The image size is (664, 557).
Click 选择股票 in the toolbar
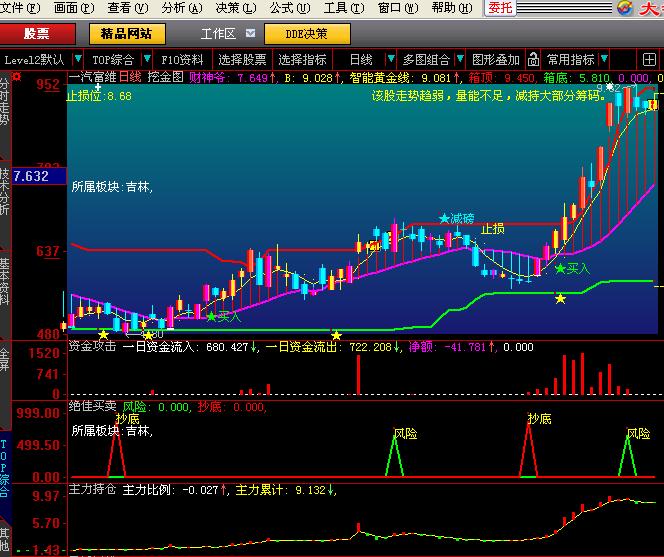(x=242, y=60)
